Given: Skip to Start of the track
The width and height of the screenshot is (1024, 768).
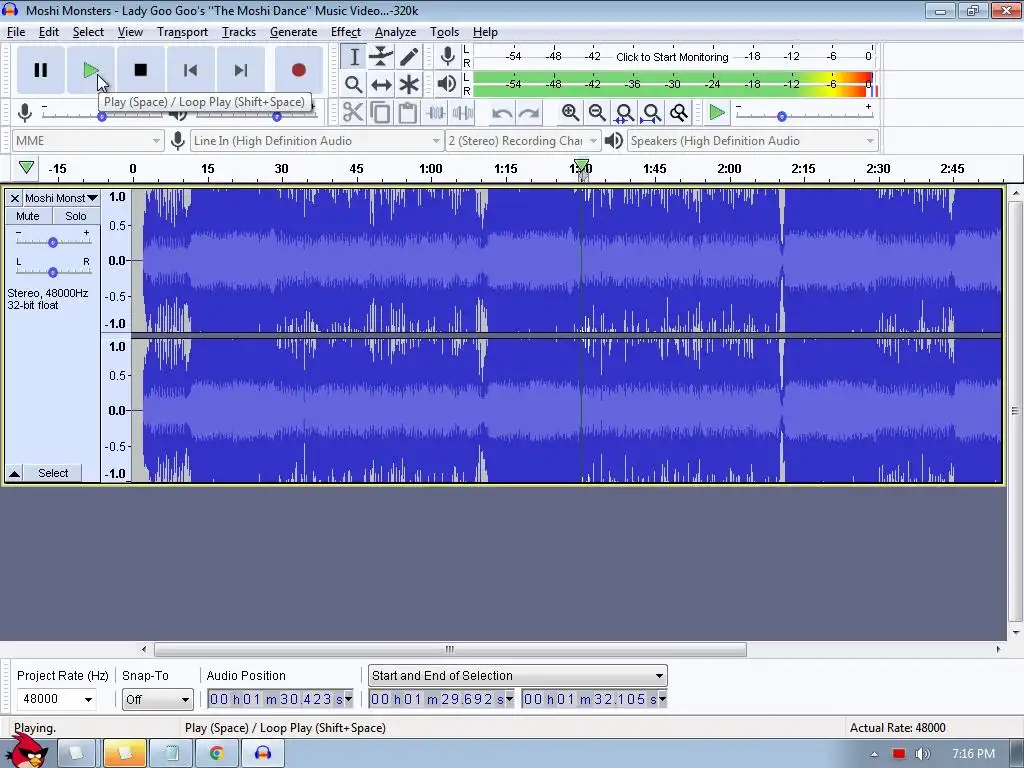Looking at the screenshot, I should point(191,70).
